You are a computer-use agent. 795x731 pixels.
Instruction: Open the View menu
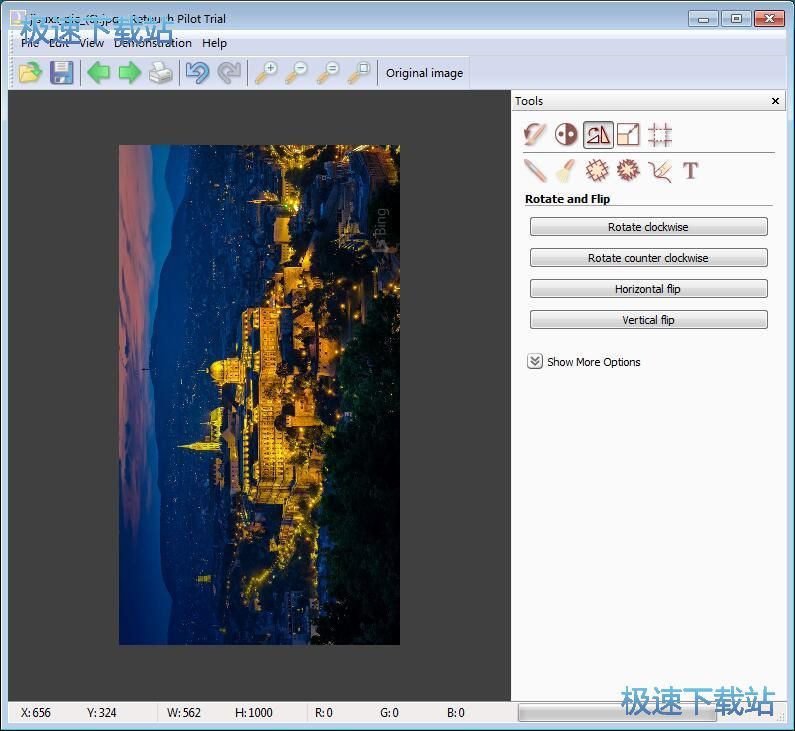coord(91,43)
